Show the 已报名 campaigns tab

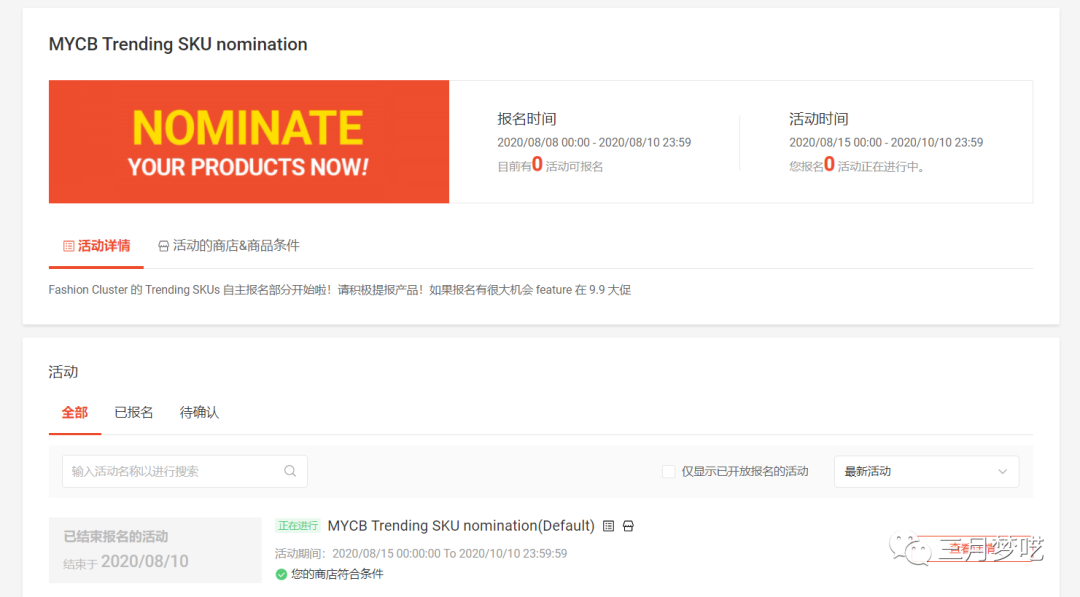pos(134,412)
